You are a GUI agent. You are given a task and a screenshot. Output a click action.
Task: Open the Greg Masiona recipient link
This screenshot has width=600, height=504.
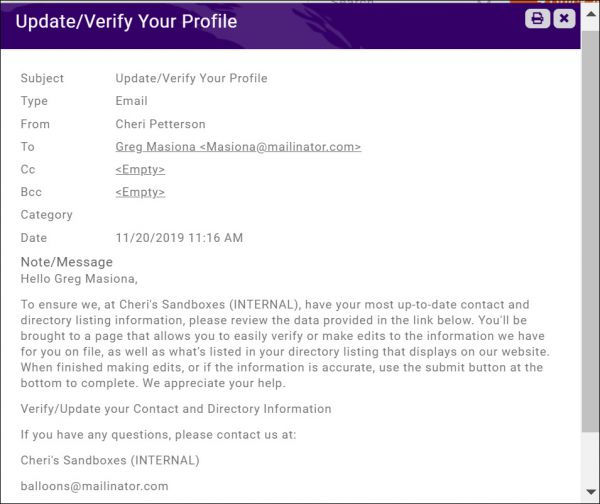[x=238, y=147]
